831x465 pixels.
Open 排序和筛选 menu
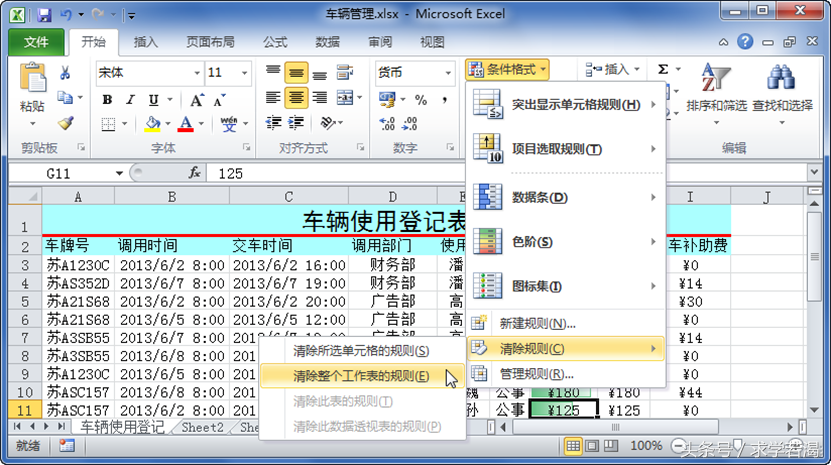(716, 94)
